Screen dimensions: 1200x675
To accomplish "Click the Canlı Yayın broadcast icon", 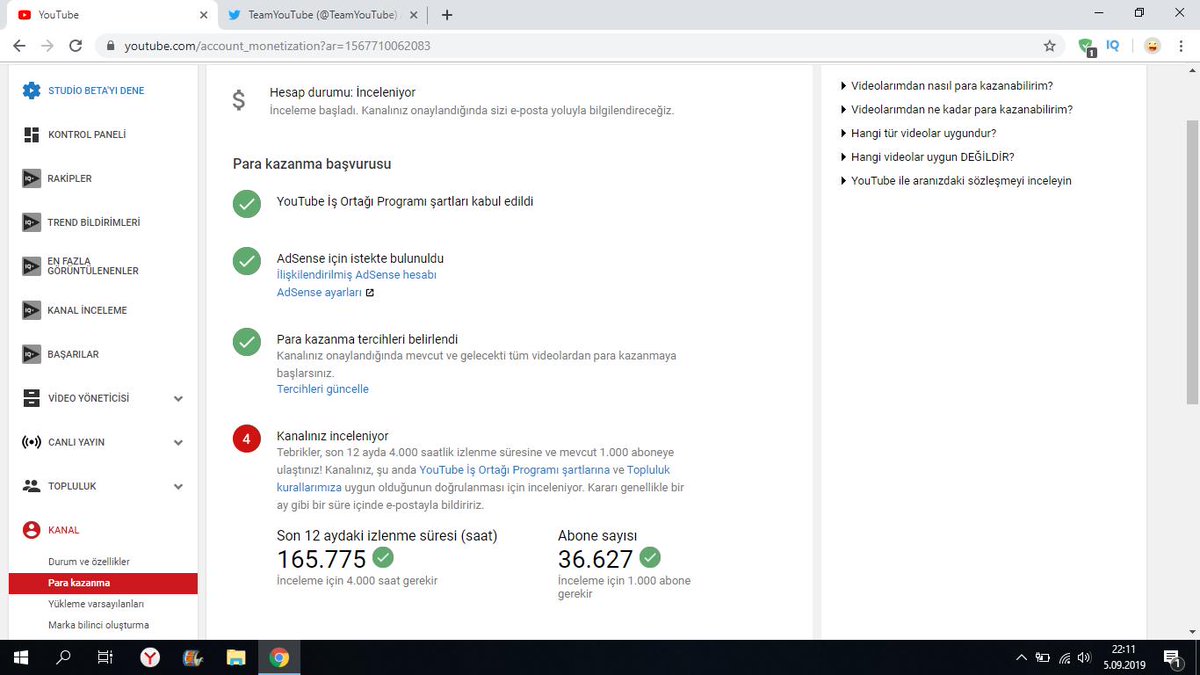I will (31, 442).
